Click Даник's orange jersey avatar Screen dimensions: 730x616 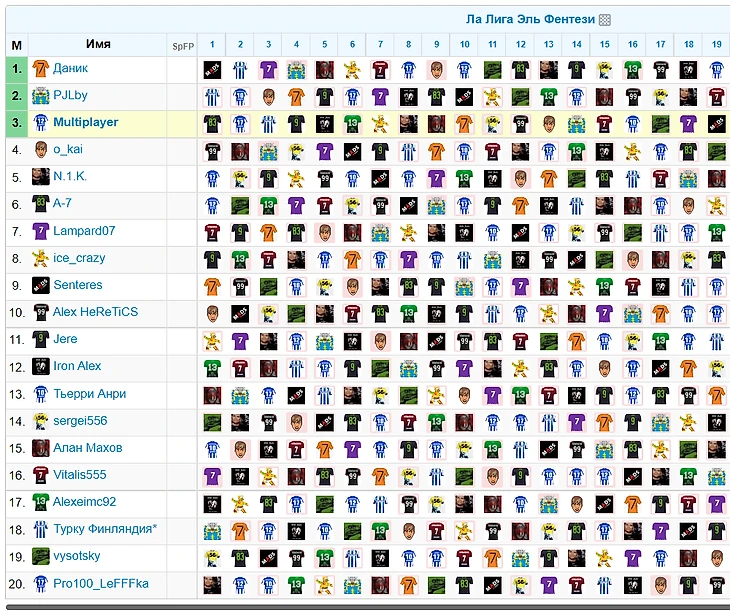41,68
